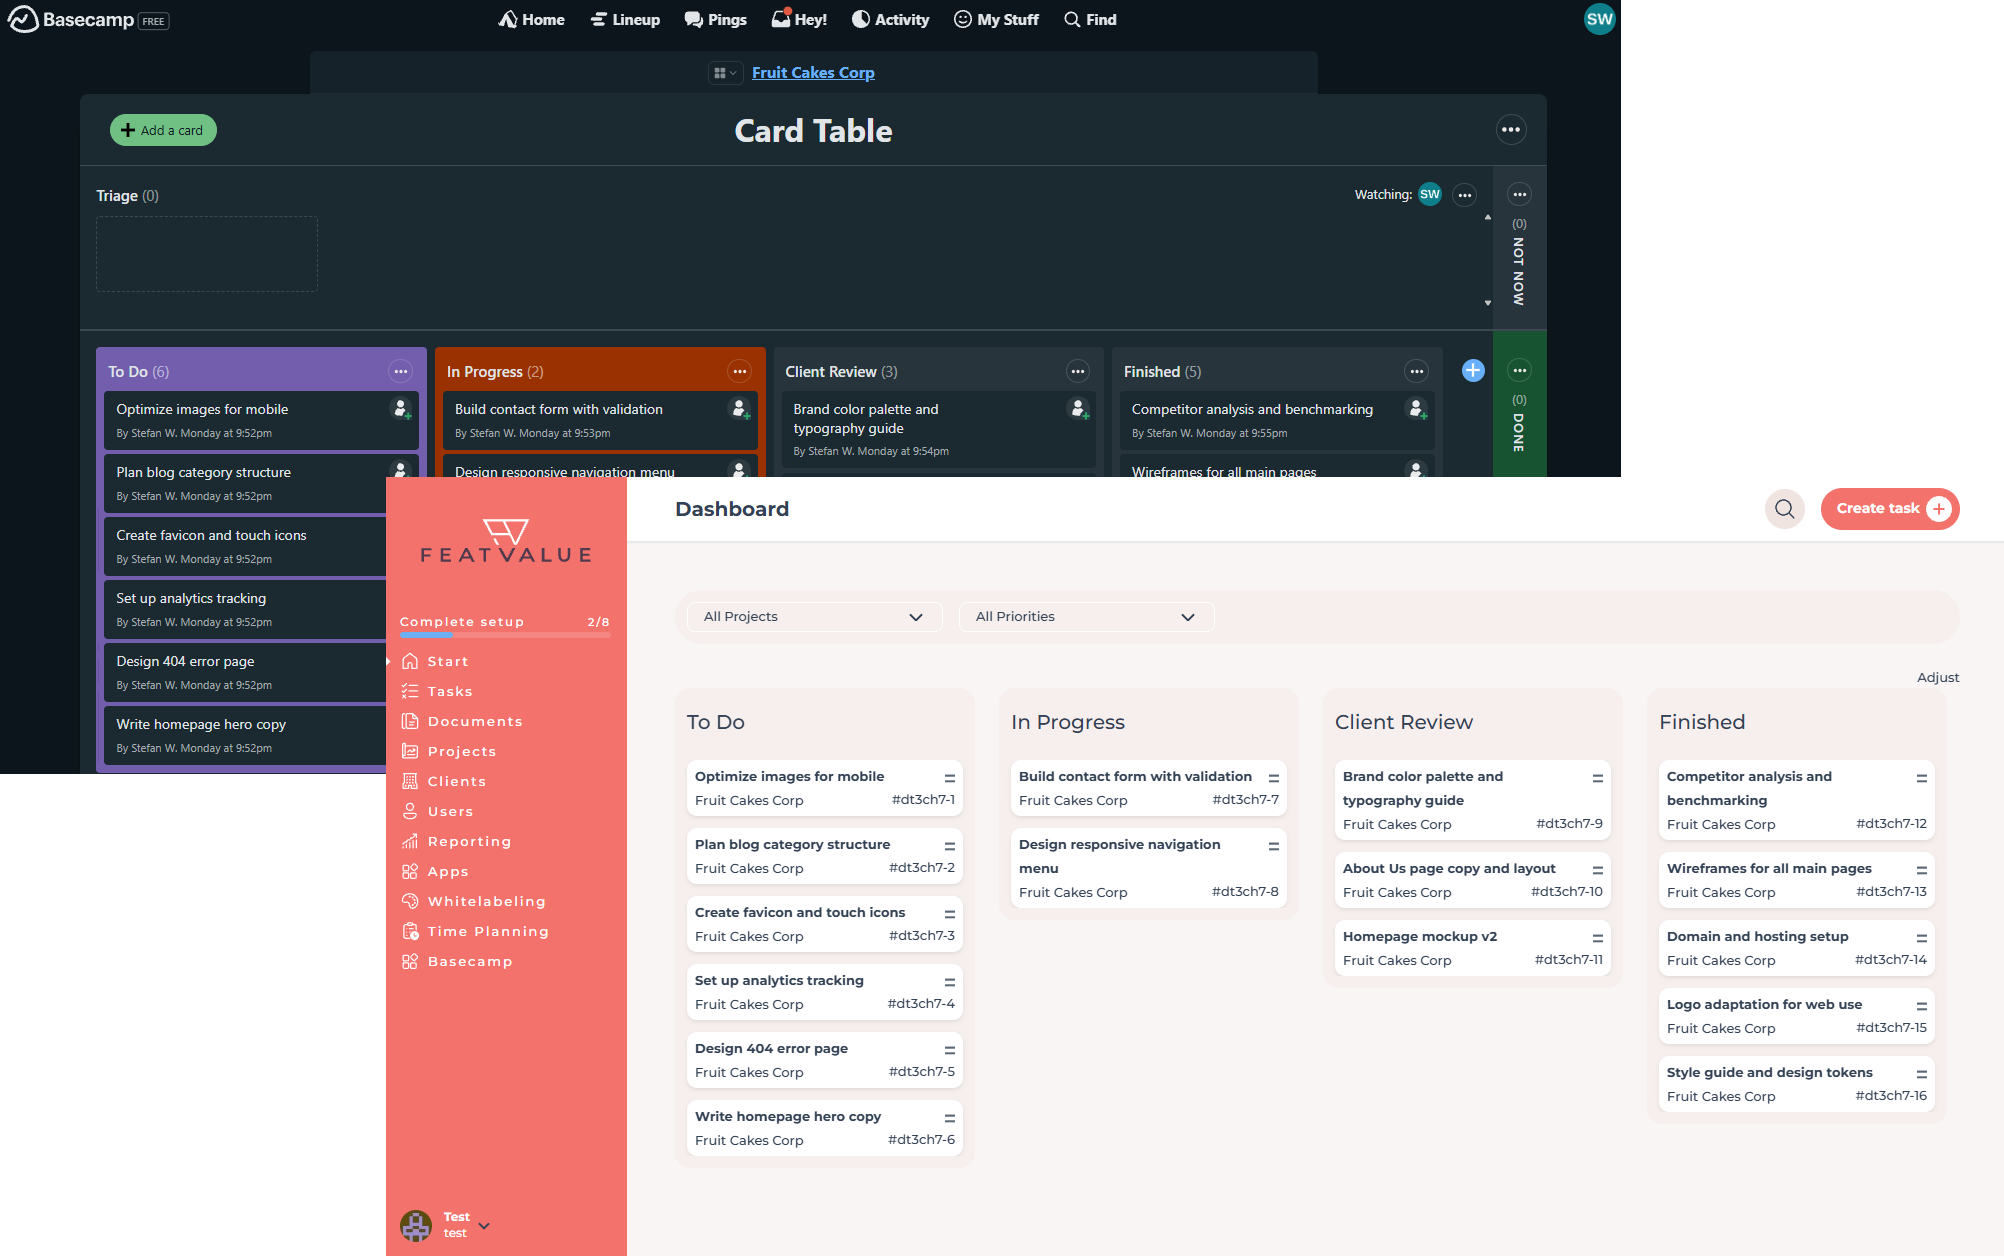Open the Done column ellipsis
This screenshot has width=2004, height=1256.
[x=1519, y=371]
